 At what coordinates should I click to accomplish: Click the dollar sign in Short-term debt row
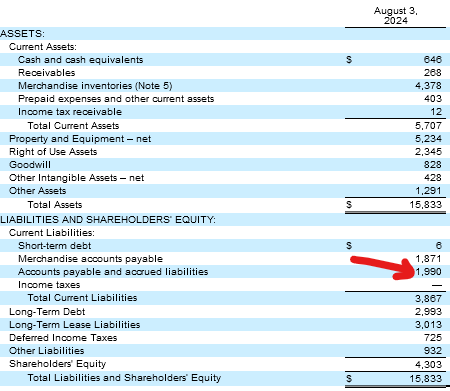click(349, 246)
